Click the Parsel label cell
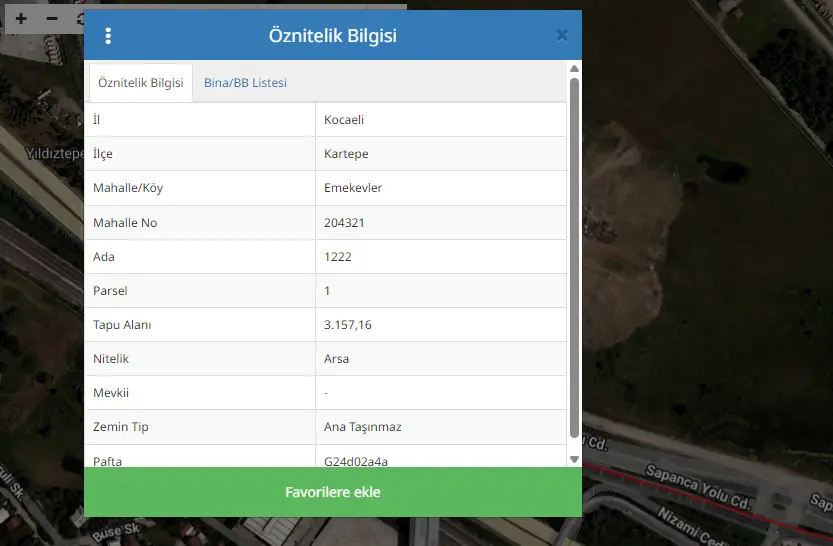 200,291
